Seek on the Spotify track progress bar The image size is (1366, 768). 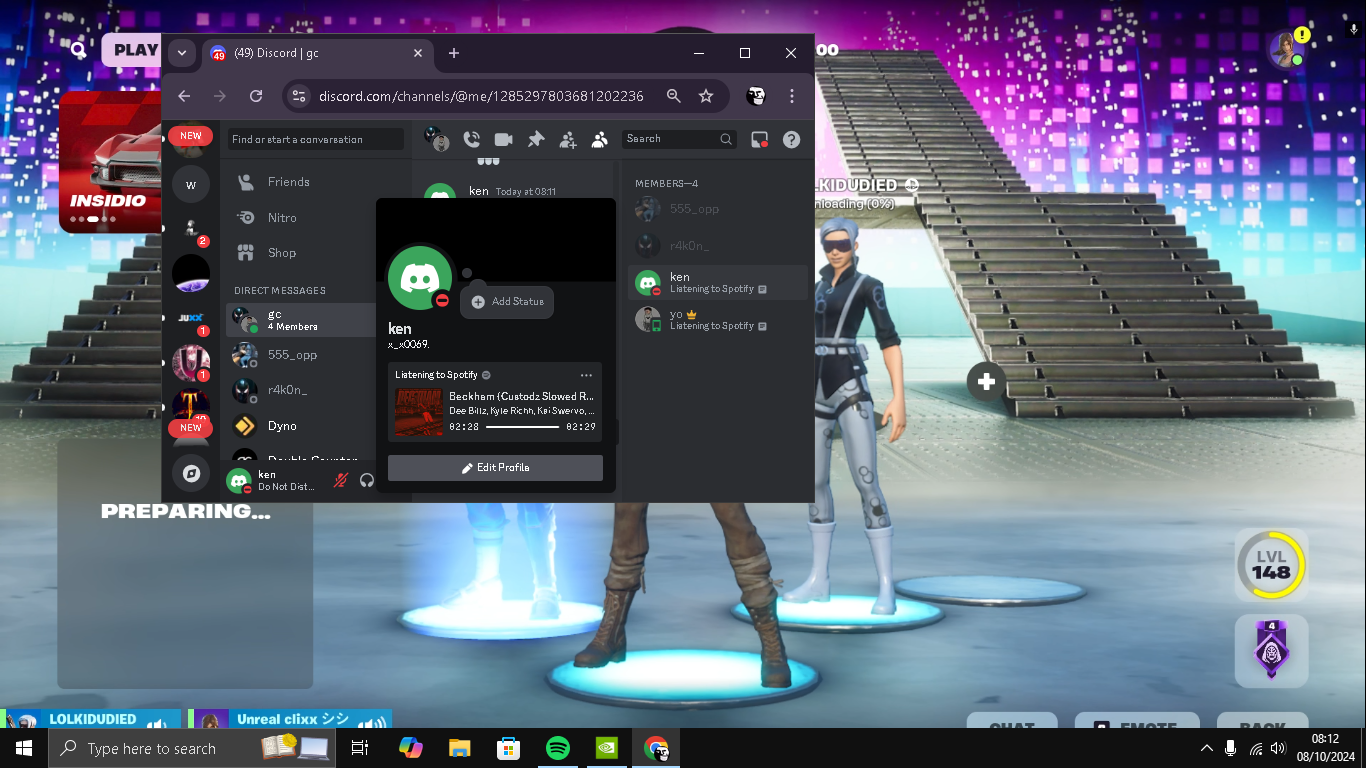522,427
